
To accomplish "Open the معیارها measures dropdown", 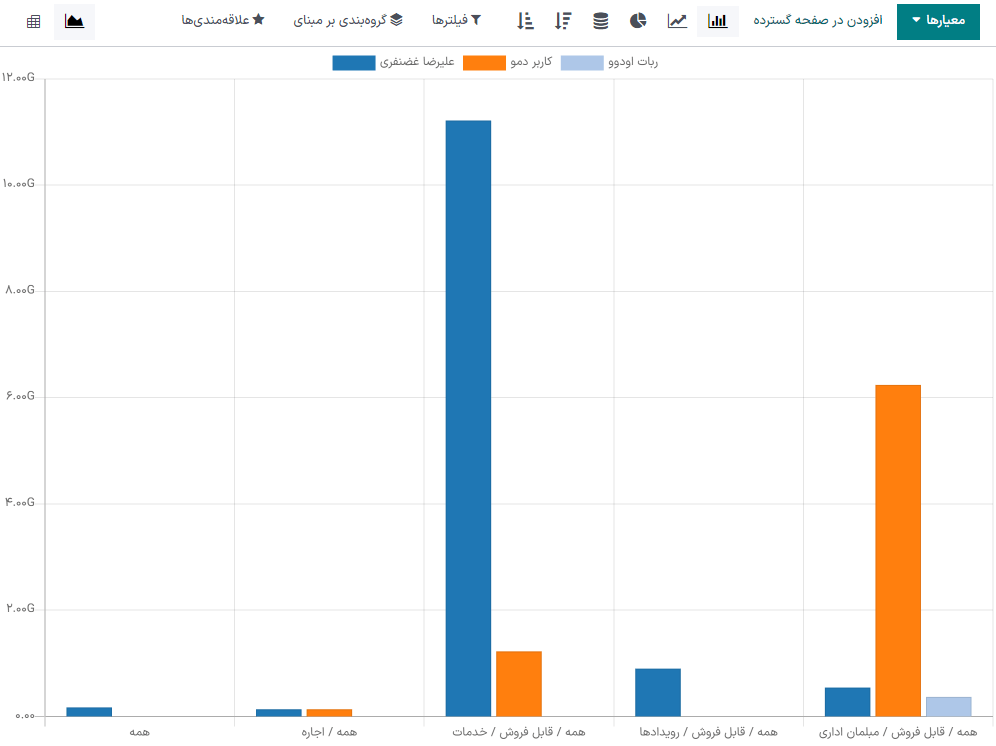I will click(937, 21).
